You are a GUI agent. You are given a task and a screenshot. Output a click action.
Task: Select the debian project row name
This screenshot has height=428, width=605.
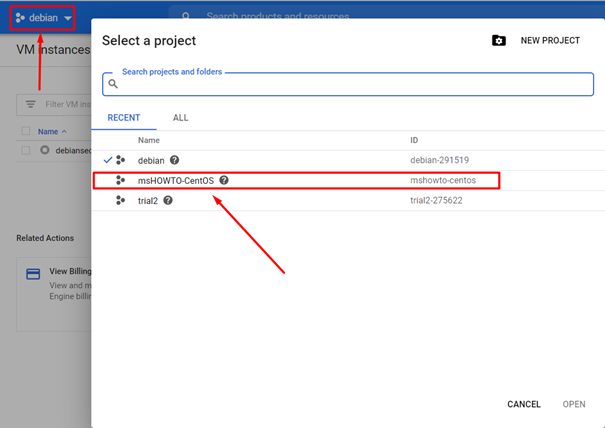pyautogui.click(x=151, y=160)
